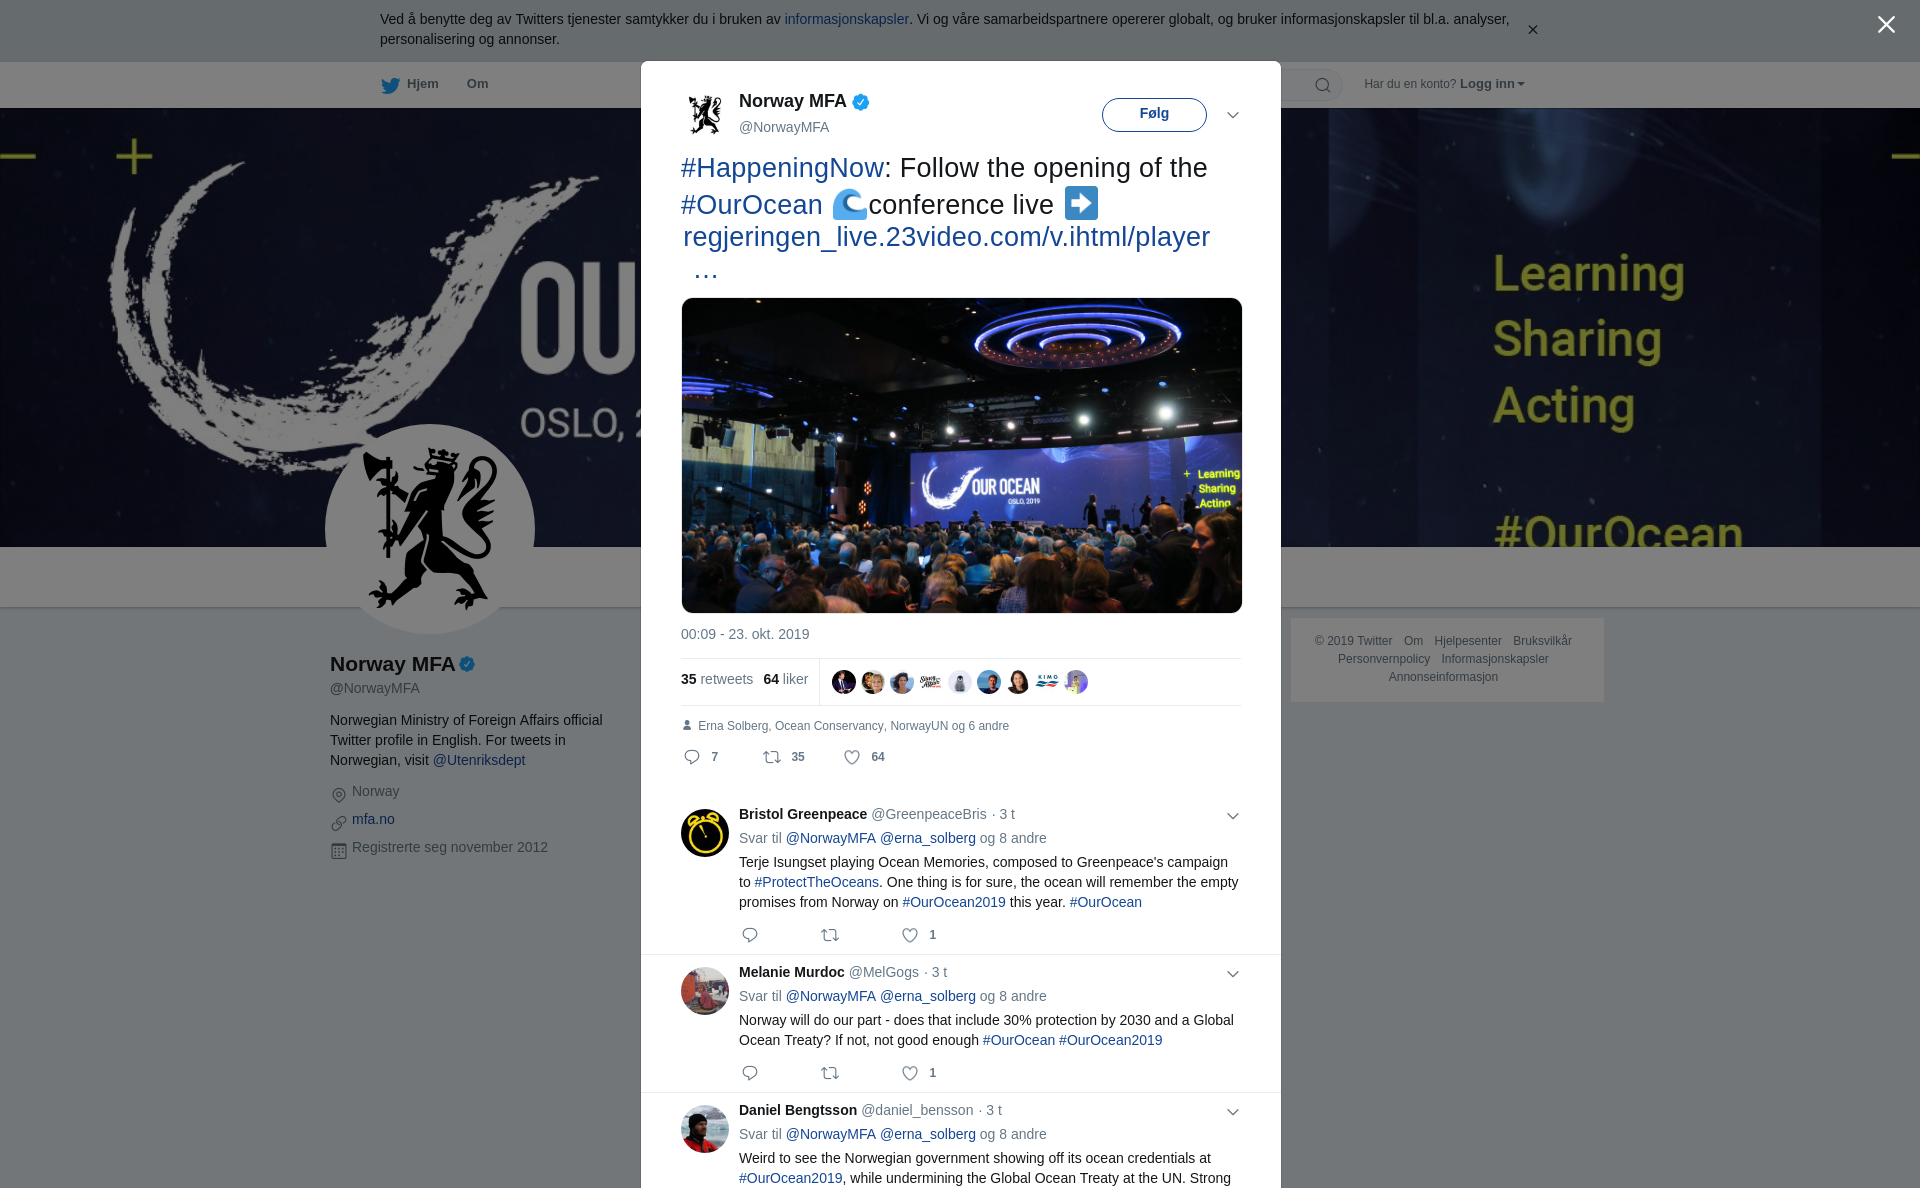Like the Norway MFA tweet via the heart icon
1920x1188 pixels.
852,757
